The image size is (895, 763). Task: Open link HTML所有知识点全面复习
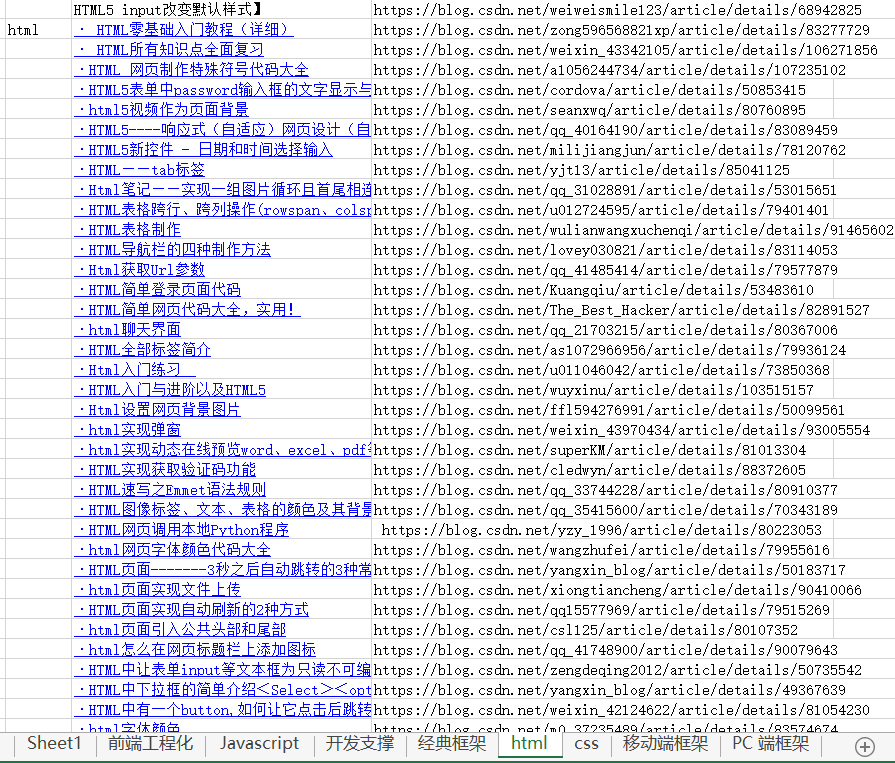(x=169, y=50)
